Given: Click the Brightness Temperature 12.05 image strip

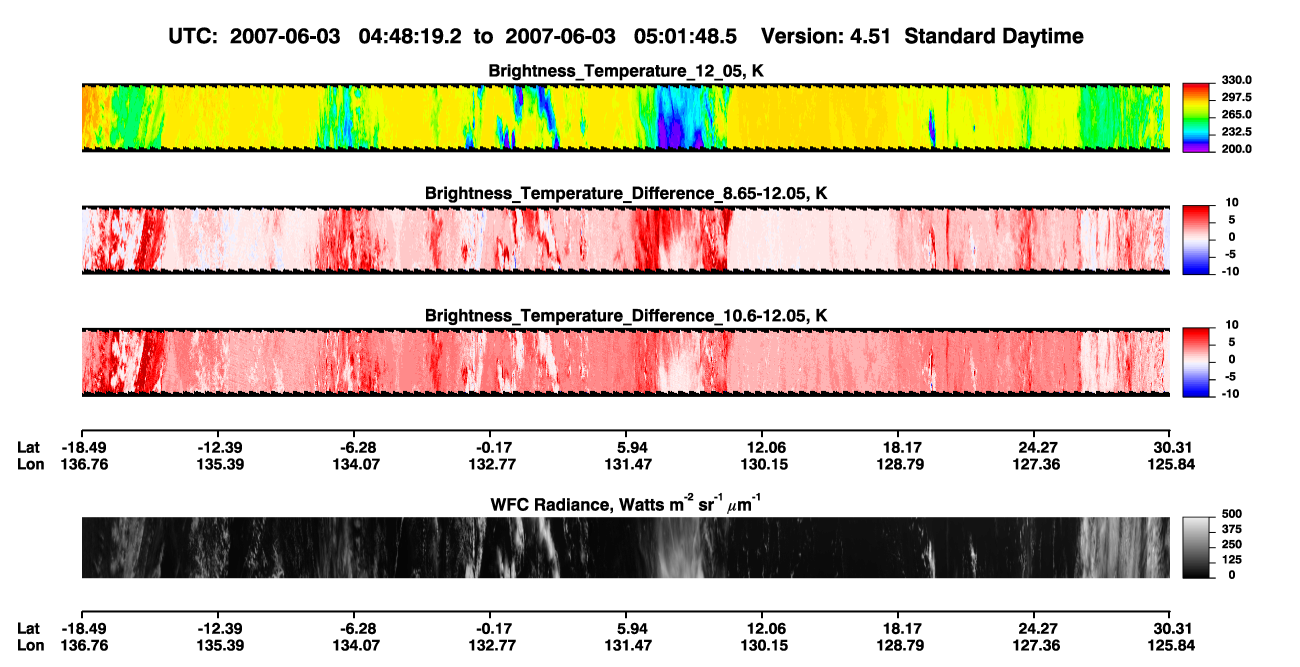Looking at the screenshot, I should click(625, 117).
